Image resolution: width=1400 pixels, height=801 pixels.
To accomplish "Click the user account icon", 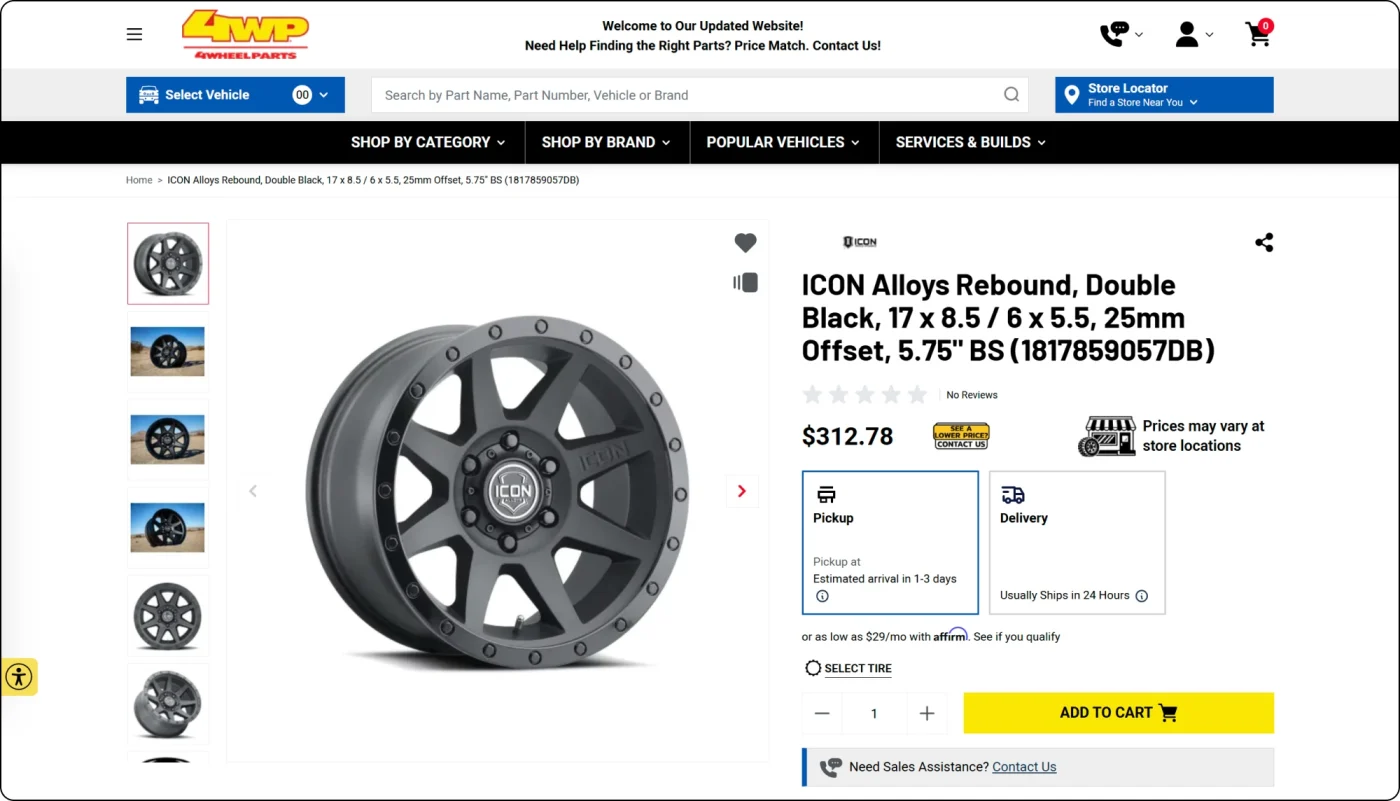I will point(1186,35).
